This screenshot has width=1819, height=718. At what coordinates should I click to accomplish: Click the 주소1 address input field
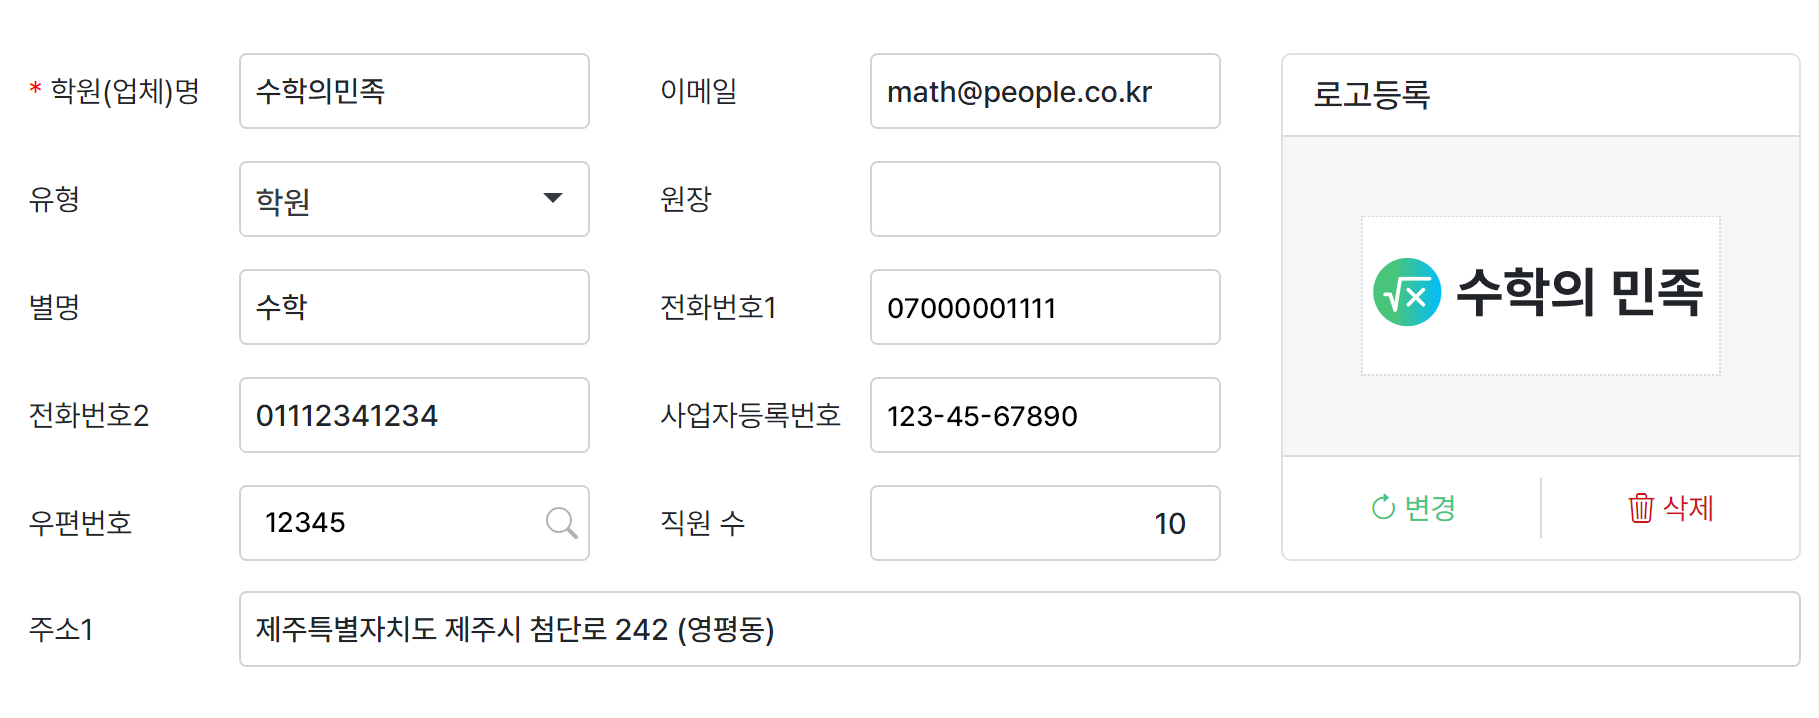(x=1019, y=629)
